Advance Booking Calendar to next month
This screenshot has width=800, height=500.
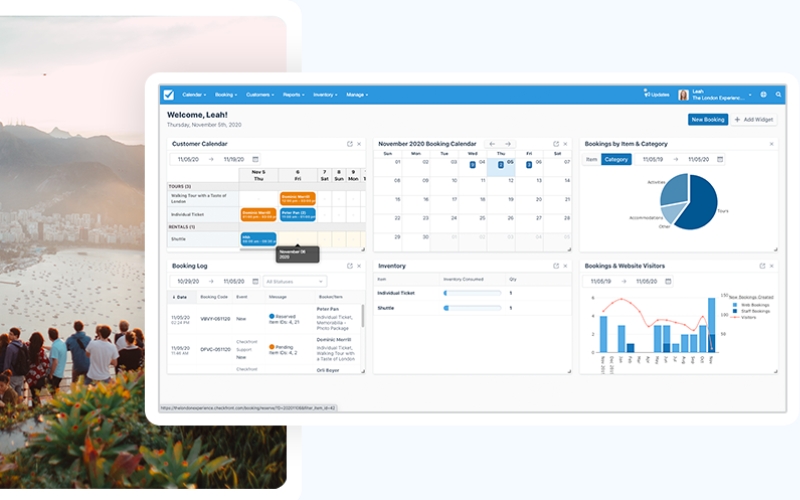507,144
